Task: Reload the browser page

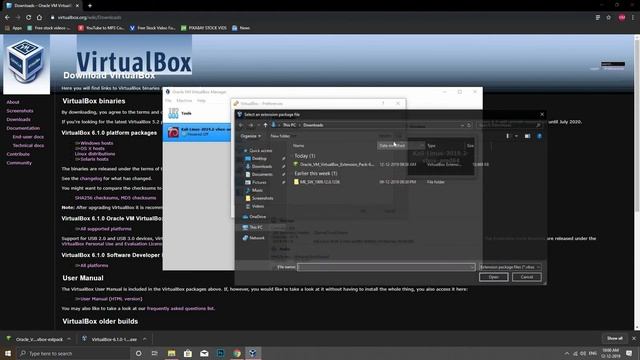Action: coord(29,18)
